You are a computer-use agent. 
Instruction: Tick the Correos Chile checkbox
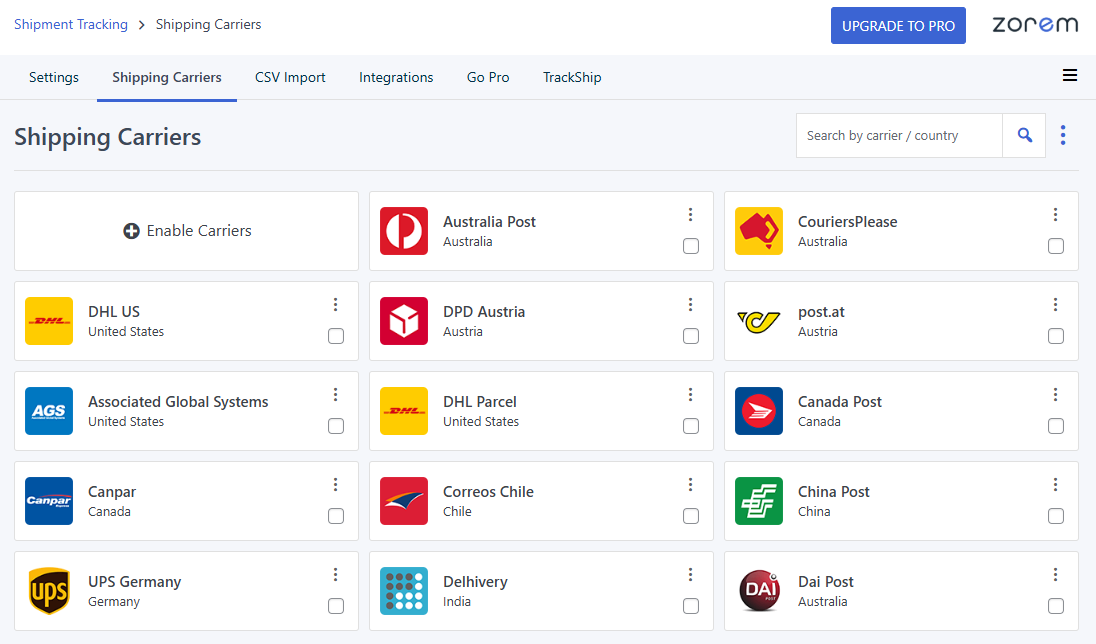click(x=691, y=516)
